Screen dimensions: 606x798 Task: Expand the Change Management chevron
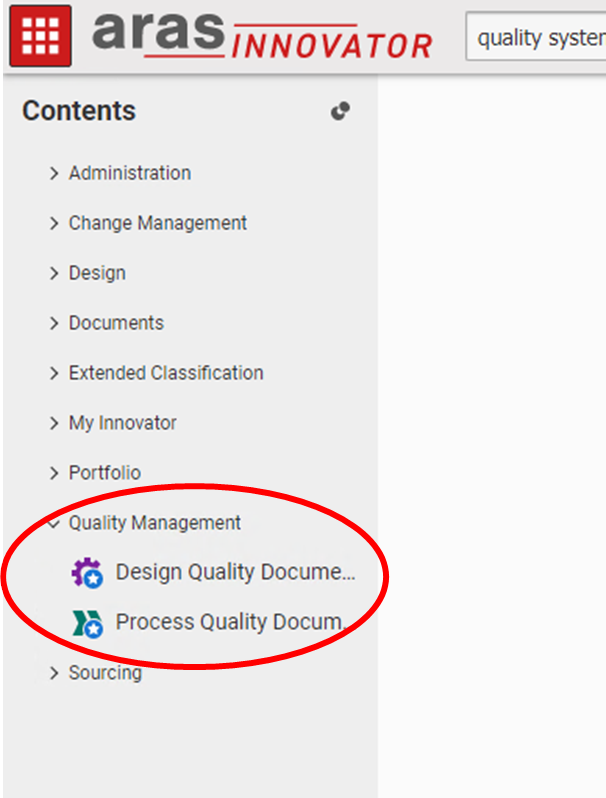click(54, 223)
